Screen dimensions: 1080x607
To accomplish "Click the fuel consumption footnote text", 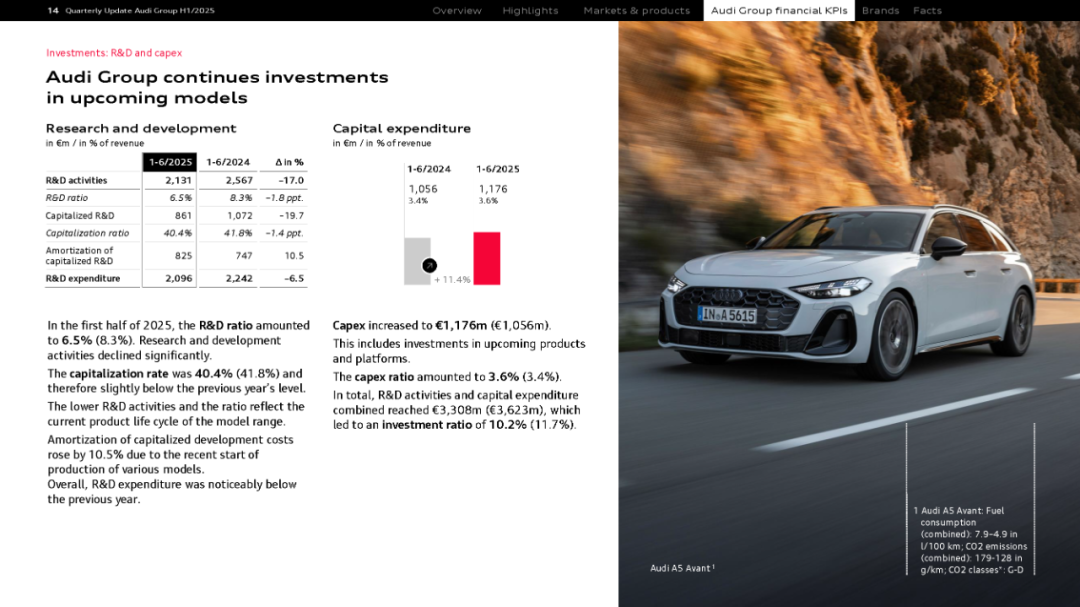I will coord(973,540).
